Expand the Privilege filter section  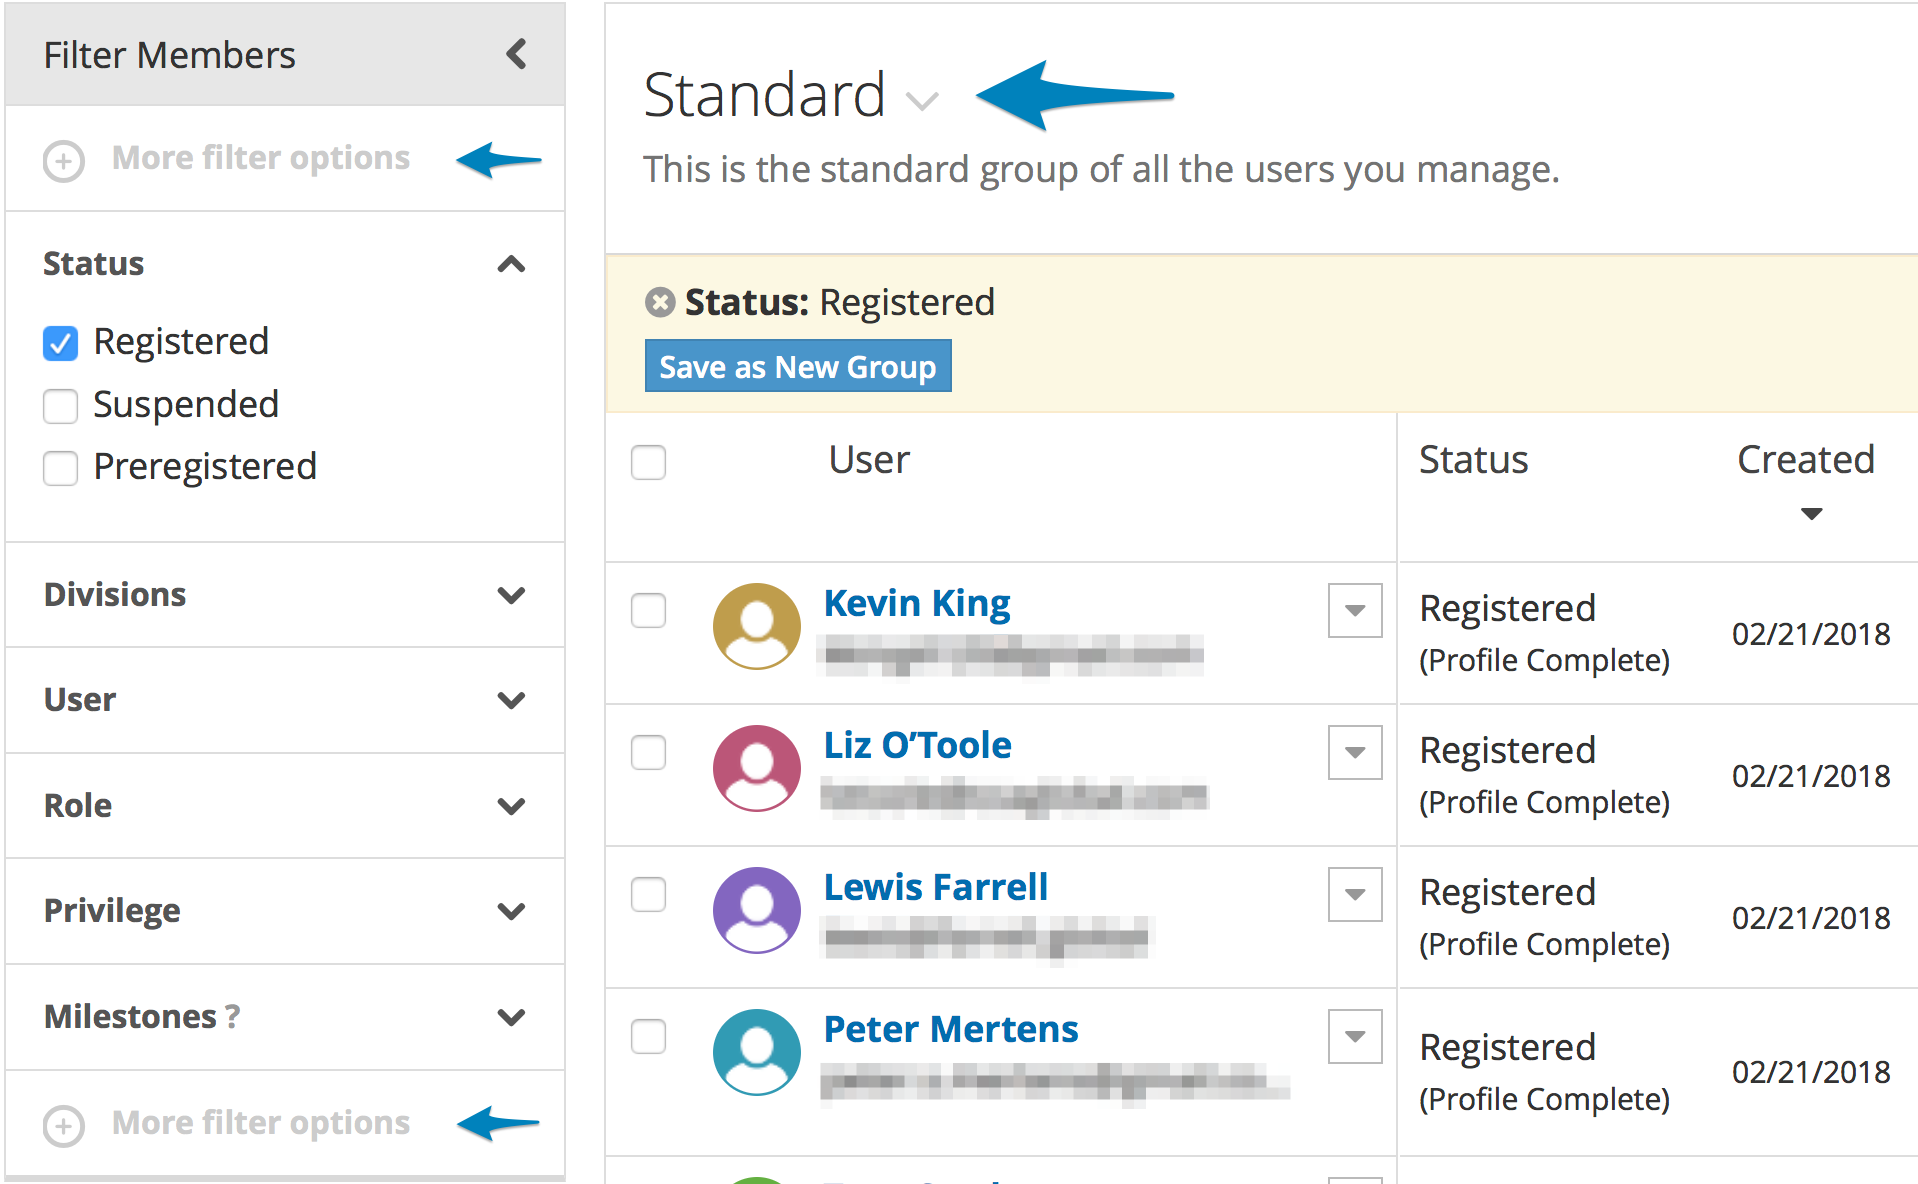click(x=511, y=911)
